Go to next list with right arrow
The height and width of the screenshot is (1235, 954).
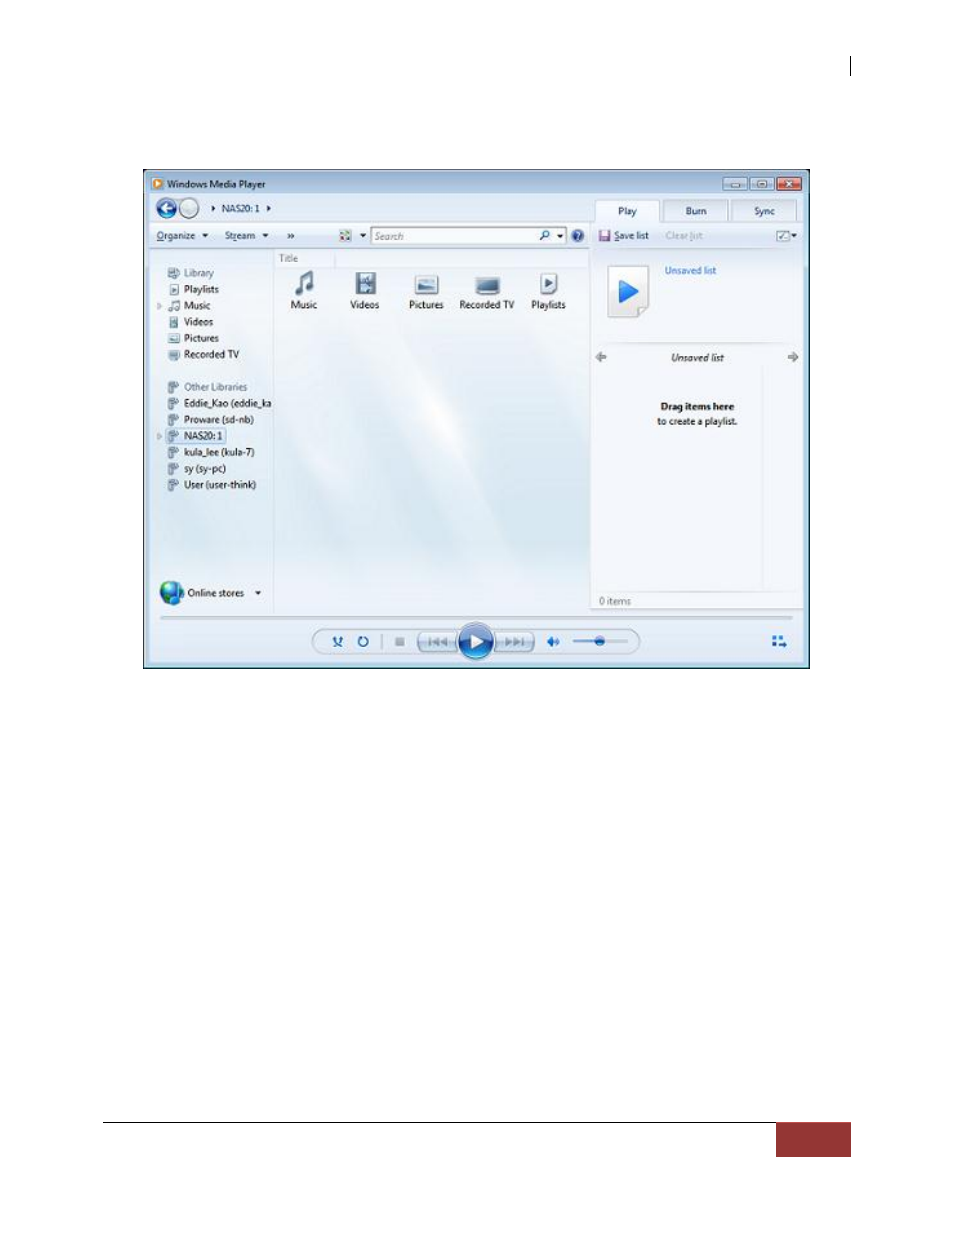(x=793, y=357)
